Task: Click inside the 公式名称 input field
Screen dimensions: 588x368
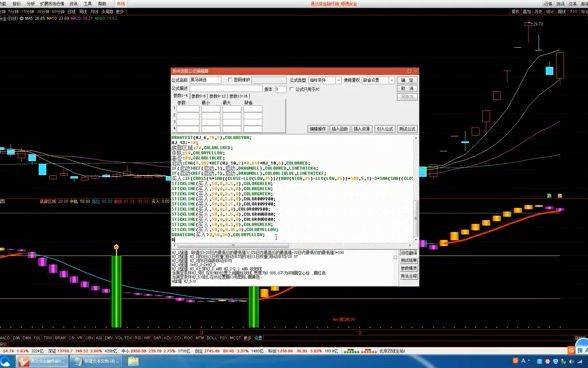Action: tap(205, 80)
